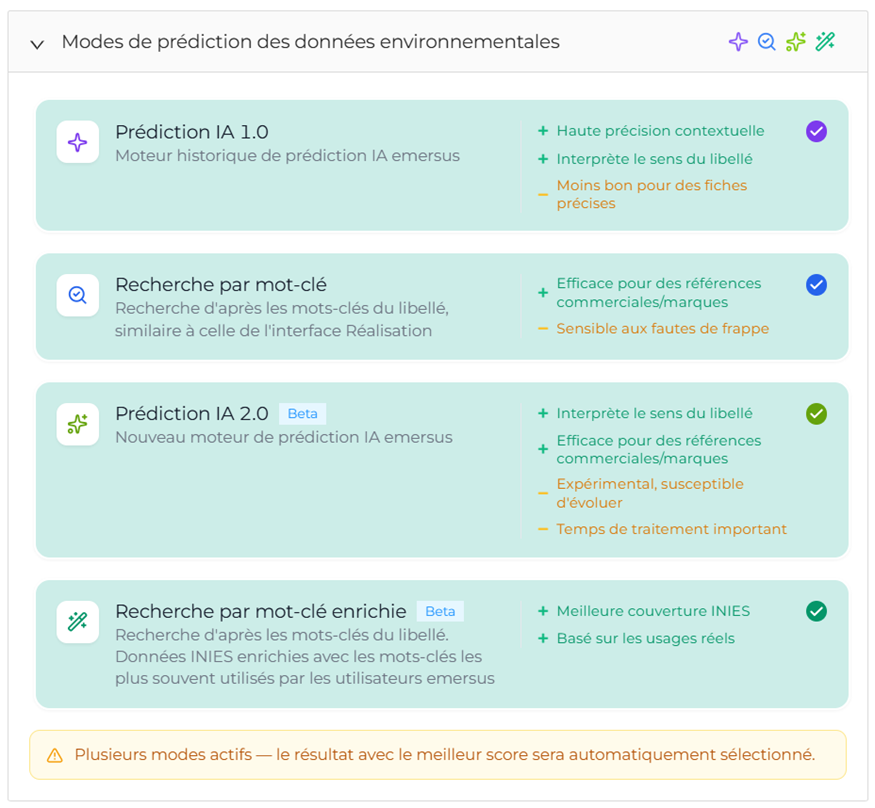The width and height of the screenshot is (875, 808).
Task: Click the magic wand icon in header
Action: pos(825,42)
